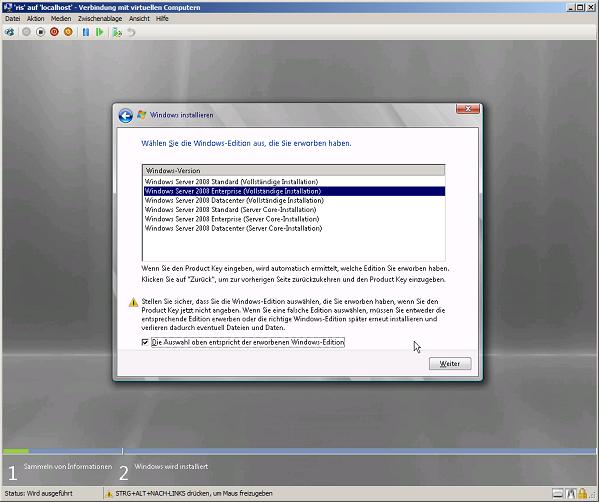Viewport: 599px width, 502px height.
Task: Click the Windows flag icon in dialog title
Action: pos(141,115)
